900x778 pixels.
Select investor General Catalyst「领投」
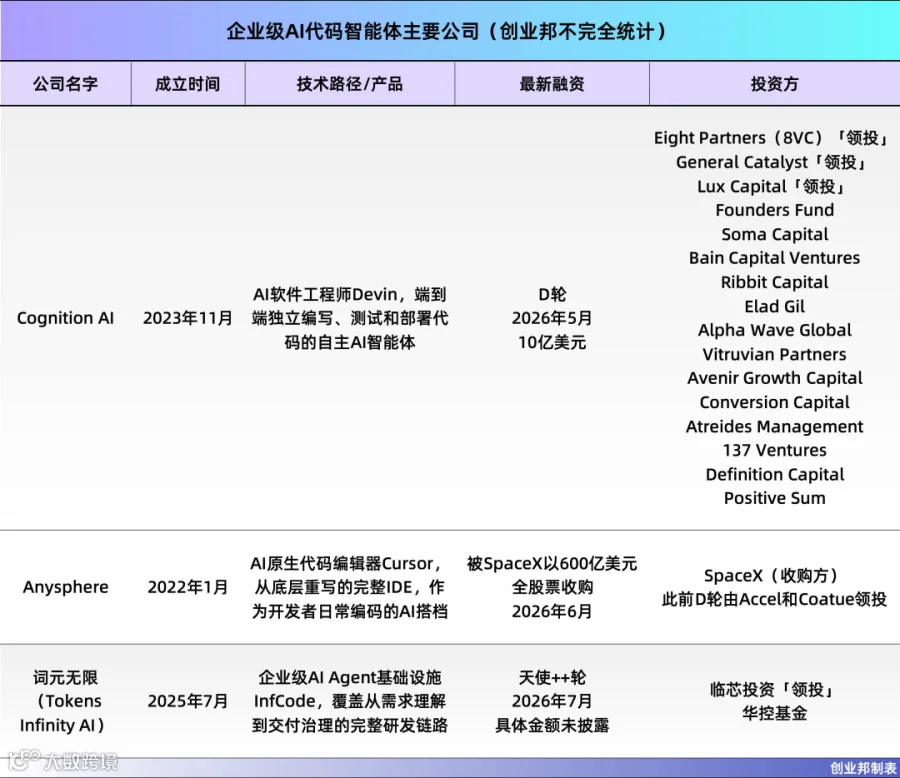[x=771, y=162]
